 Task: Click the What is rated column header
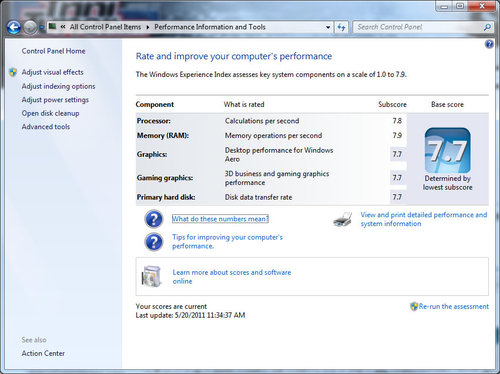pos(244,104)
